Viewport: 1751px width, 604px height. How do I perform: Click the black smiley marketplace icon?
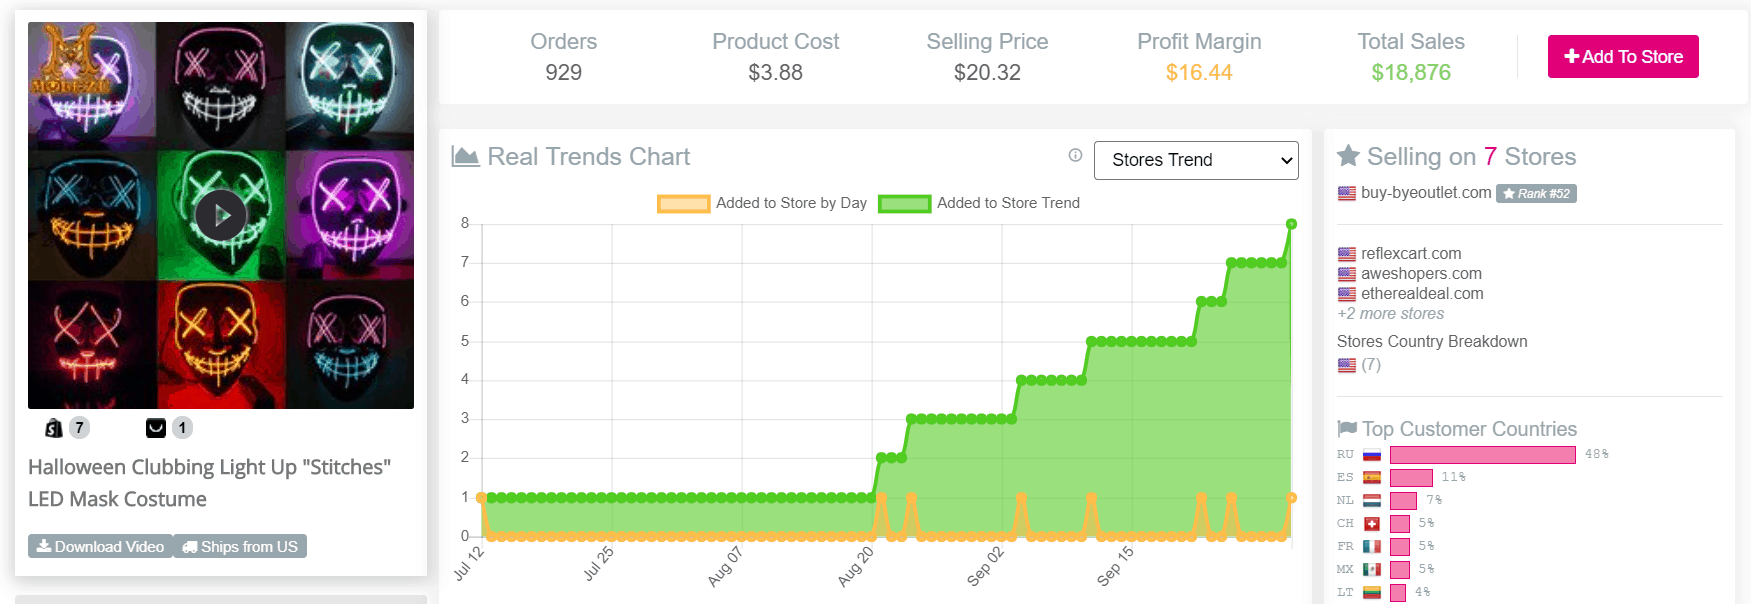[x=156, y=428]
